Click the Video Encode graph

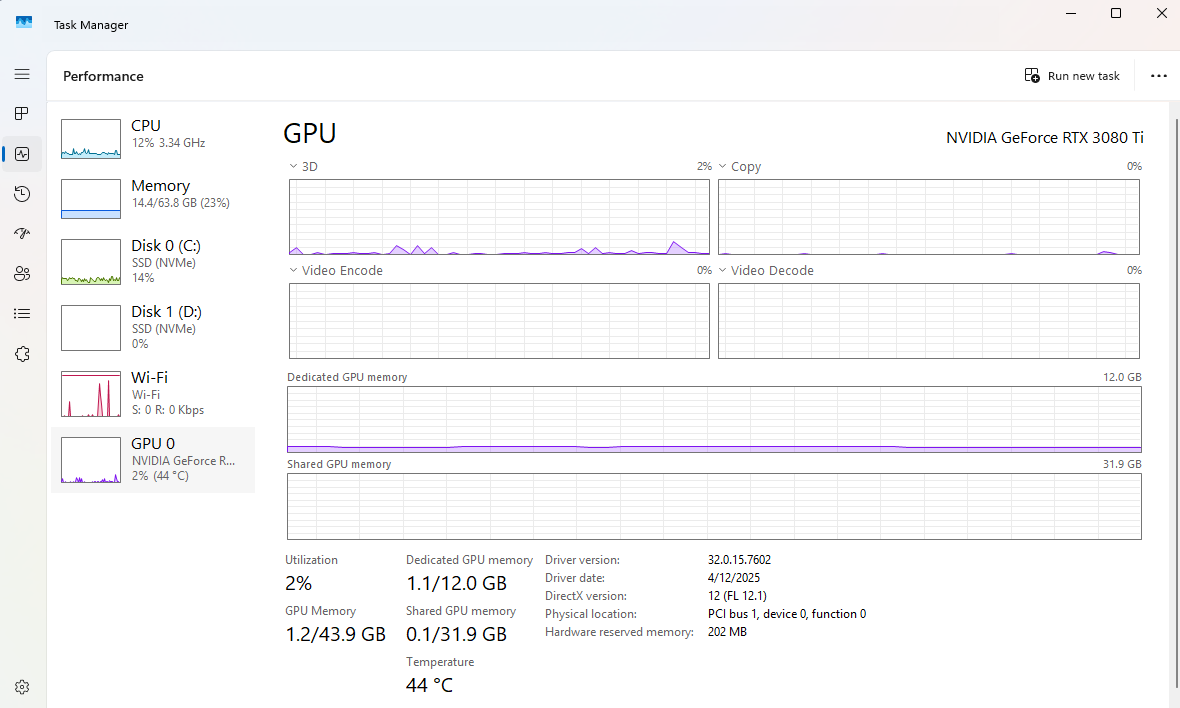click(x=500, y=321)
